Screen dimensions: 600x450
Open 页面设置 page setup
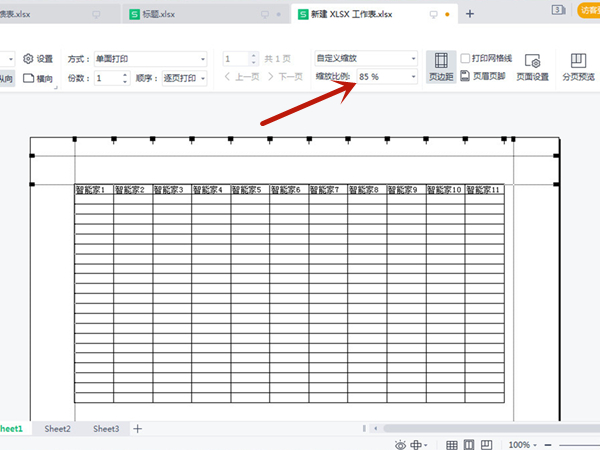(532, 67)
